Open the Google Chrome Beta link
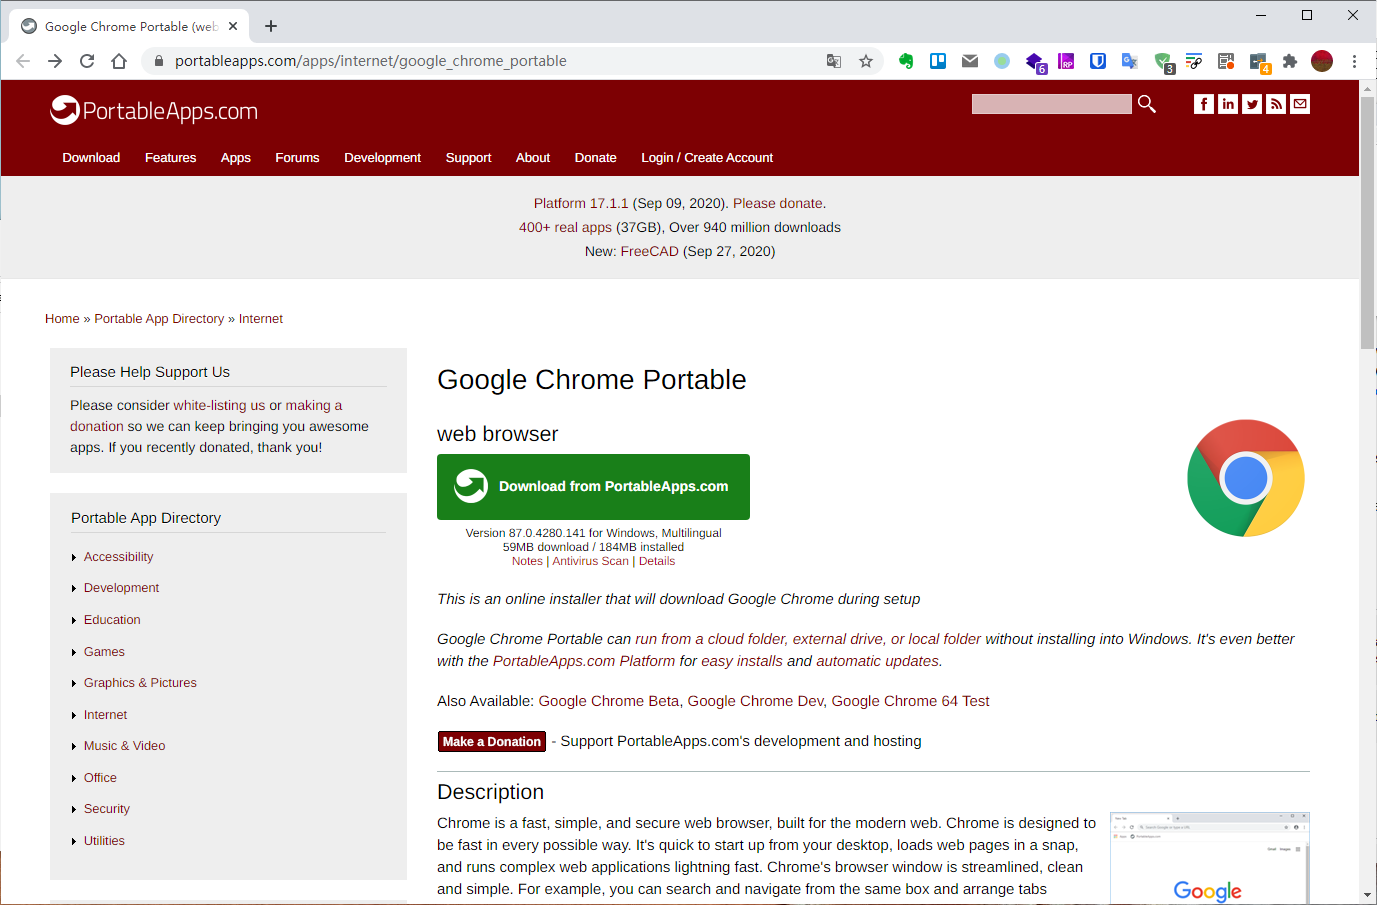The width and height of the screenshot is (1377, 905). pyautogui.click(x=609, y=701)
